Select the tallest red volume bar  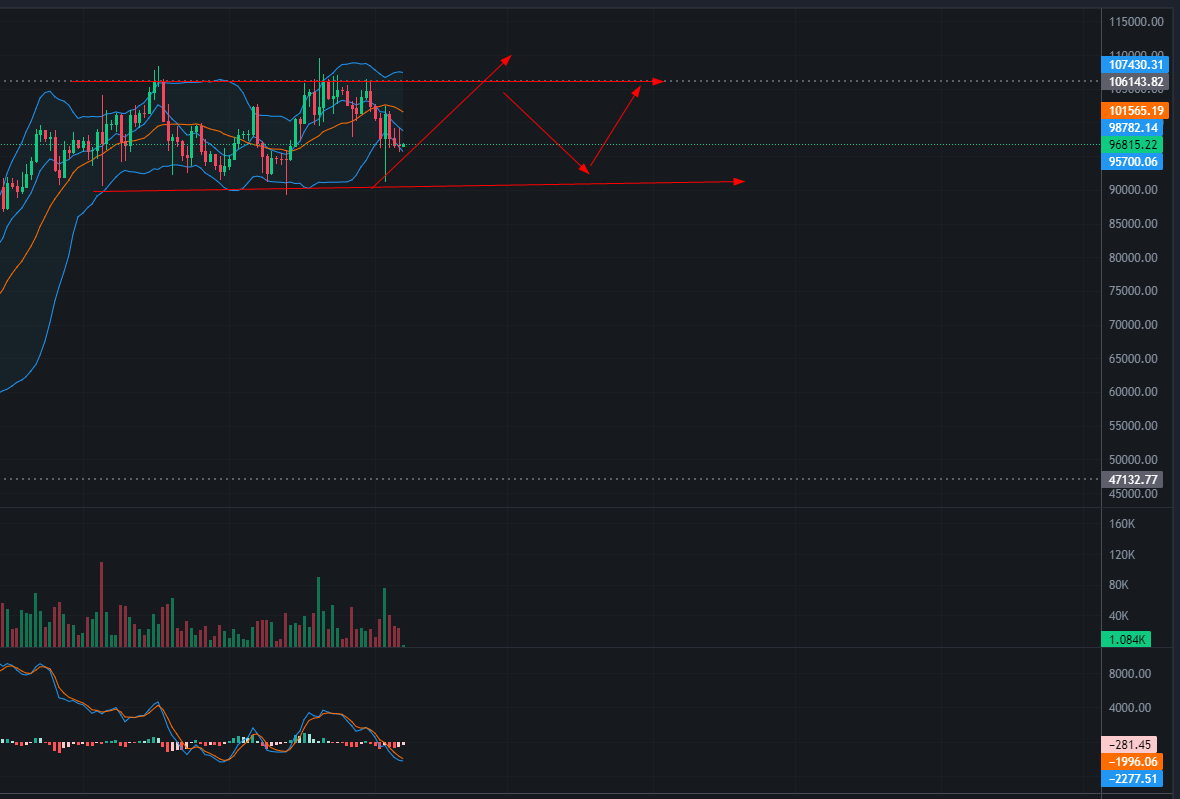click(102, 604)
